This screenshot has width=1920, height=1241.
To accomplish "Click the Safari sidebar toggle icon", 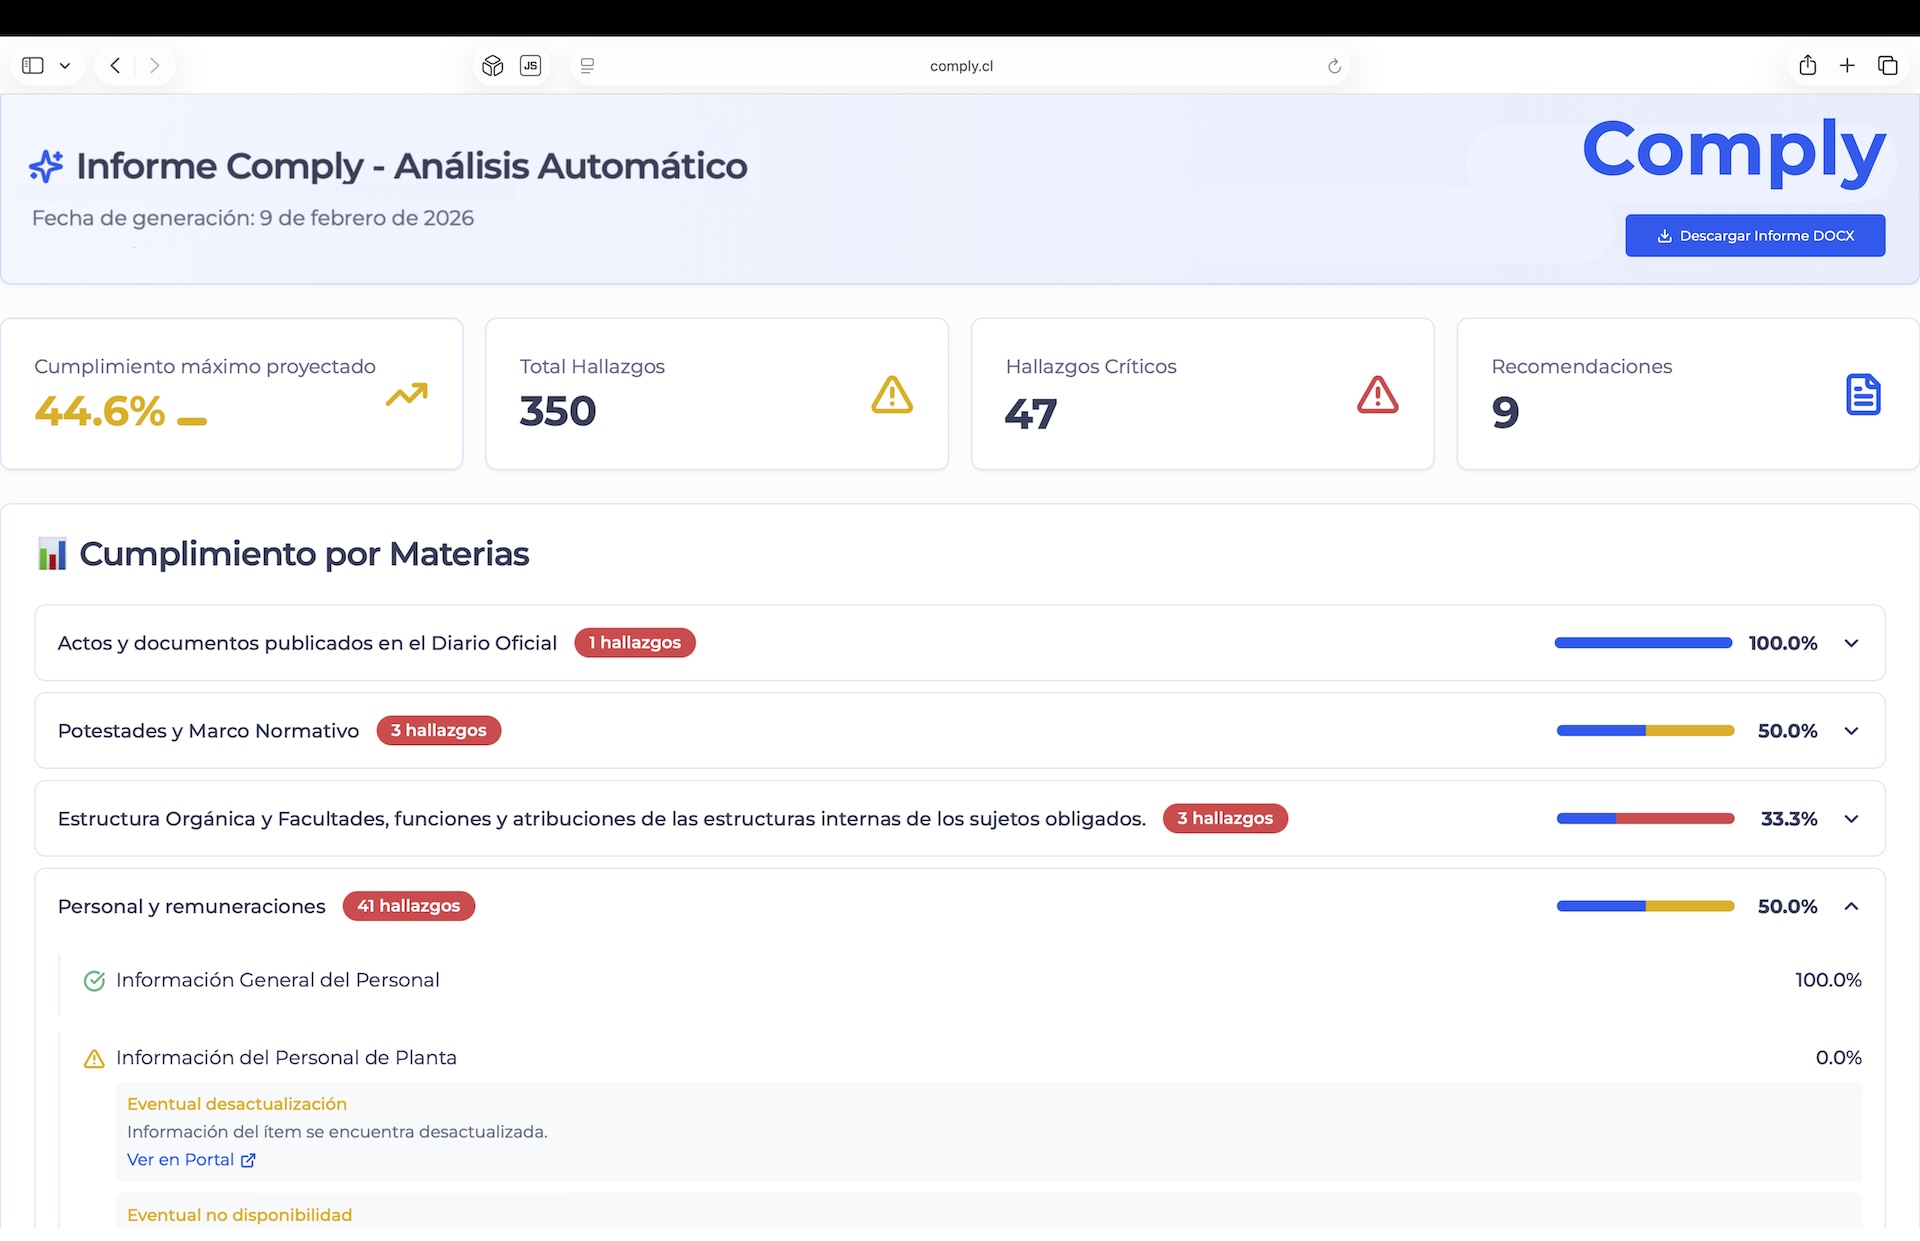I will 33,66.
